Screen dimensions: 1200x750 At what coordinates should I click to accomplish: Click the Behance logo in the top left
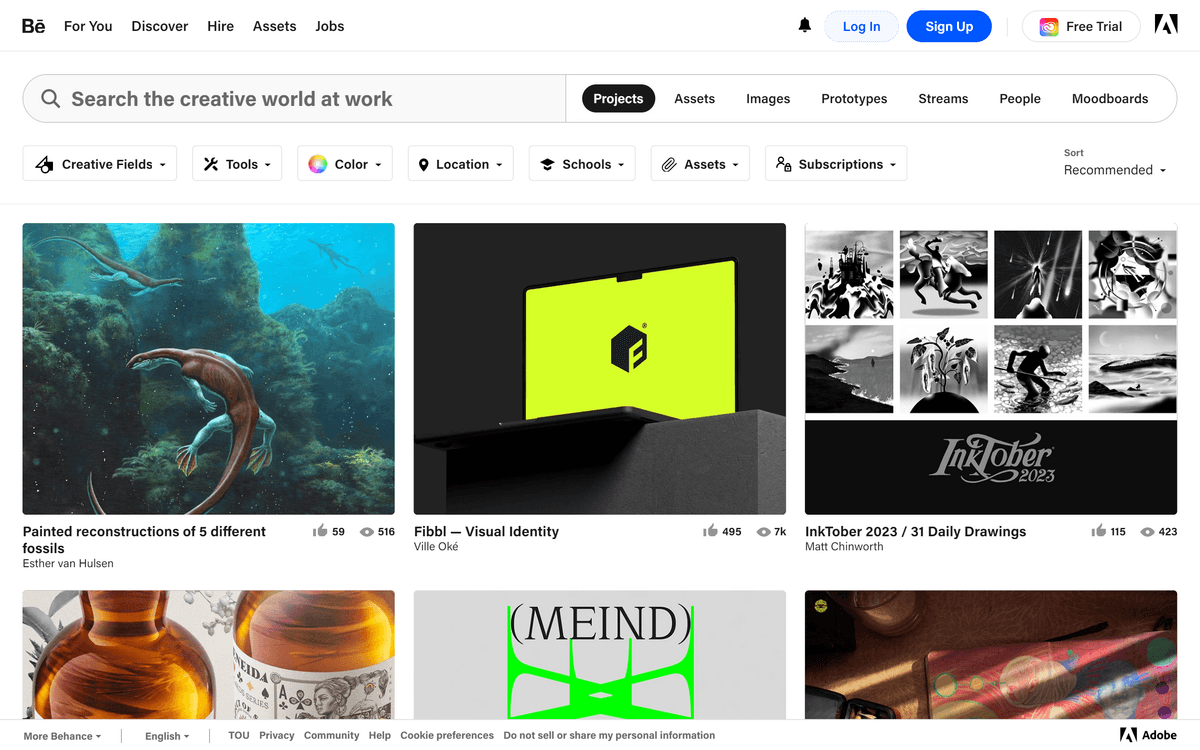click(33, 26)
